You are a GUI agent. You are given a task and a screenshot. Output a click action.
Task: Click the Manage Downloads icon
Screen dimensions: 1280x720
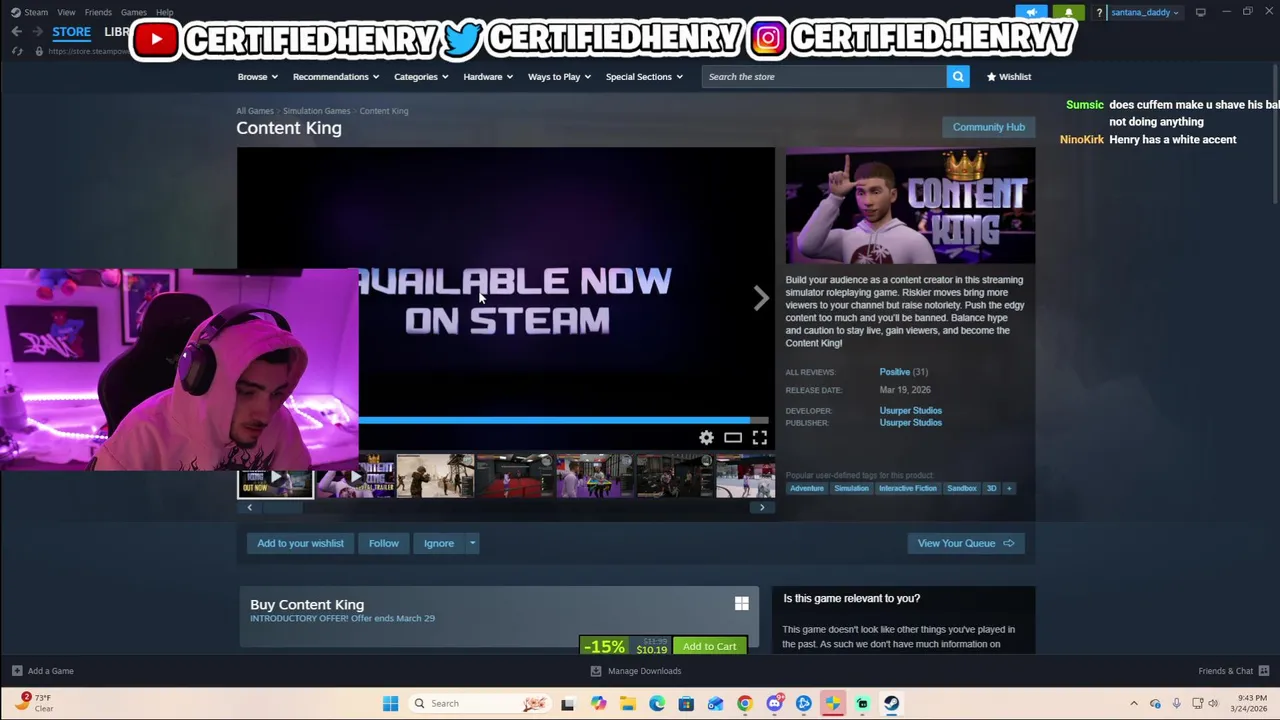(x=596, y=671)
